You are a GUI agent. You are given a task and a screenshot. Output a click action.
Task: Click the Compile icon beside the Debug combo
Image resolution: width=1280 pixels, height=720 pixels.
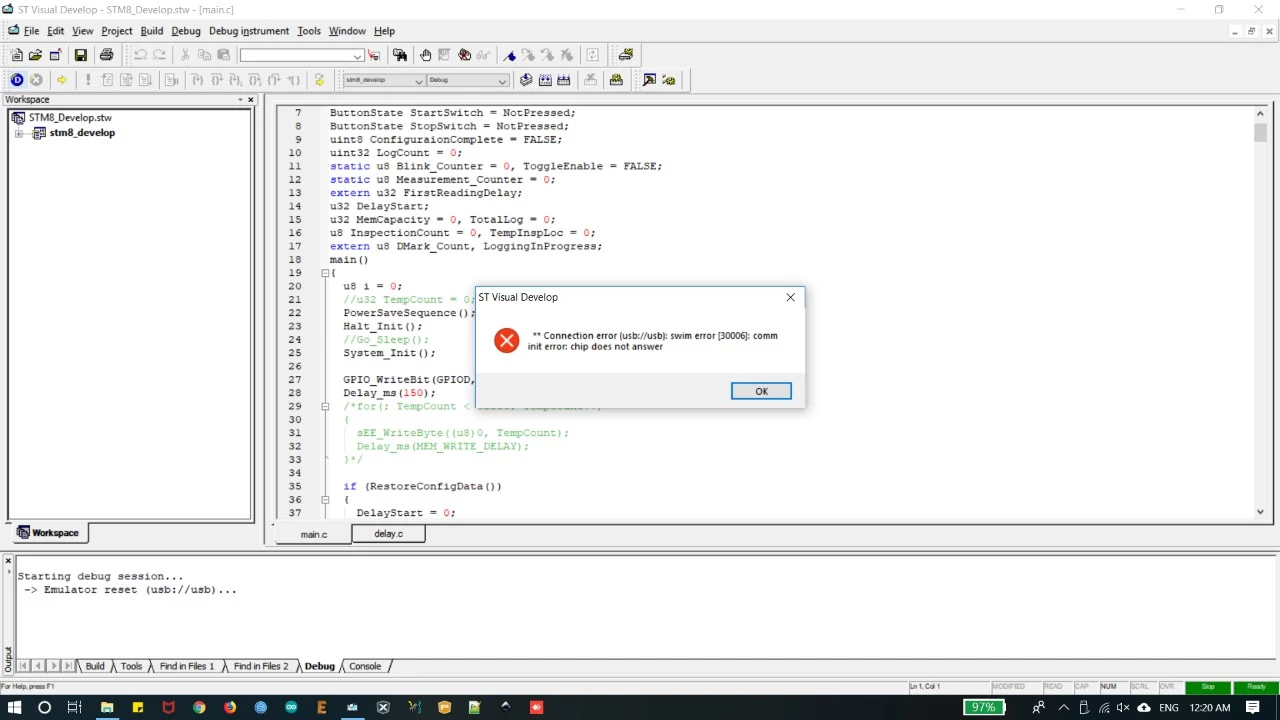tap(526, 80)
